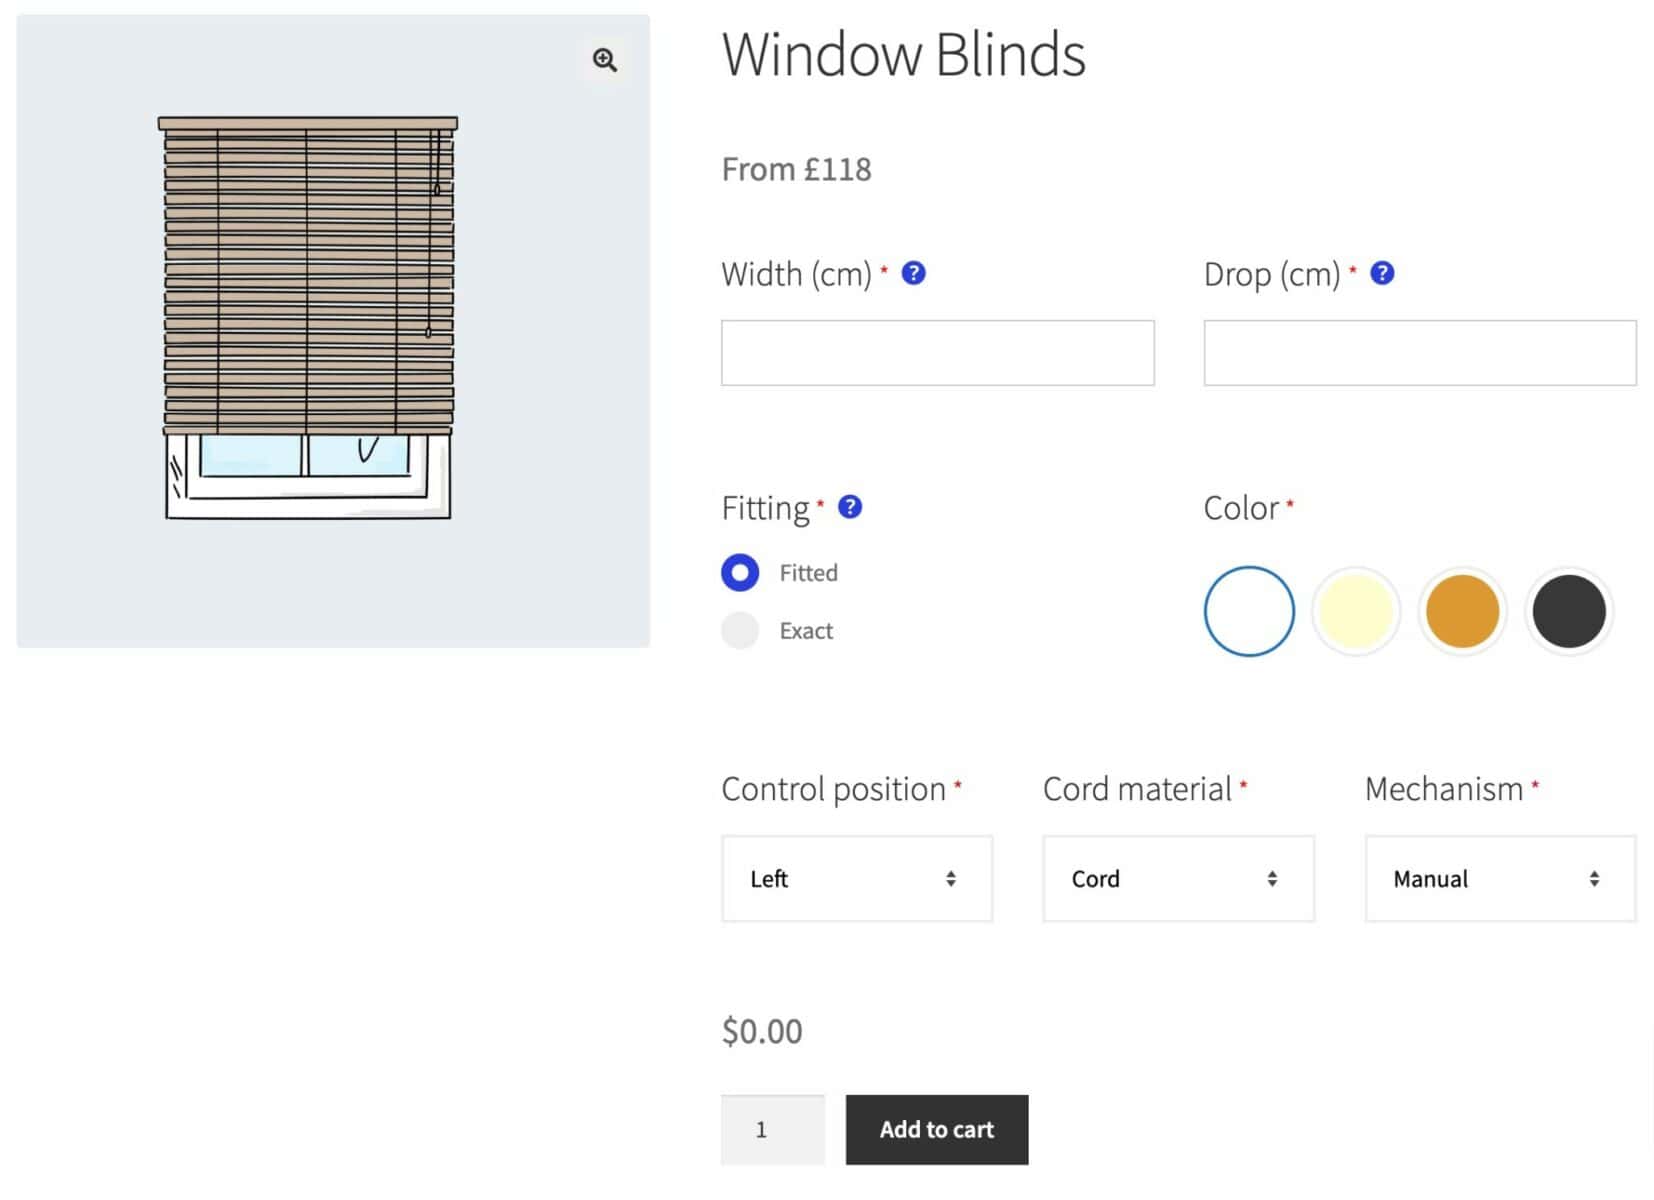Click the Add to cart button
Screen dimensions: 1654x1200
click(937, 1130)
